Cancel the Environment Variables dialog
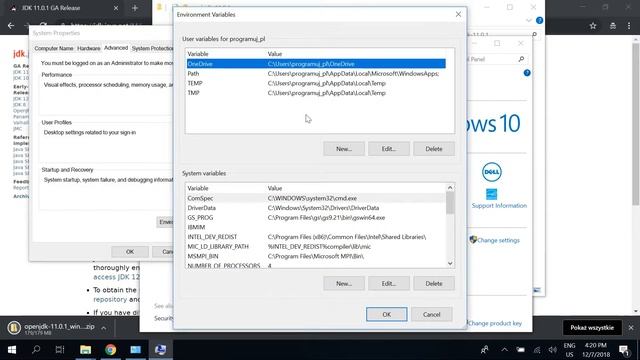The image size is (640, 360). [x=431, y=314]
